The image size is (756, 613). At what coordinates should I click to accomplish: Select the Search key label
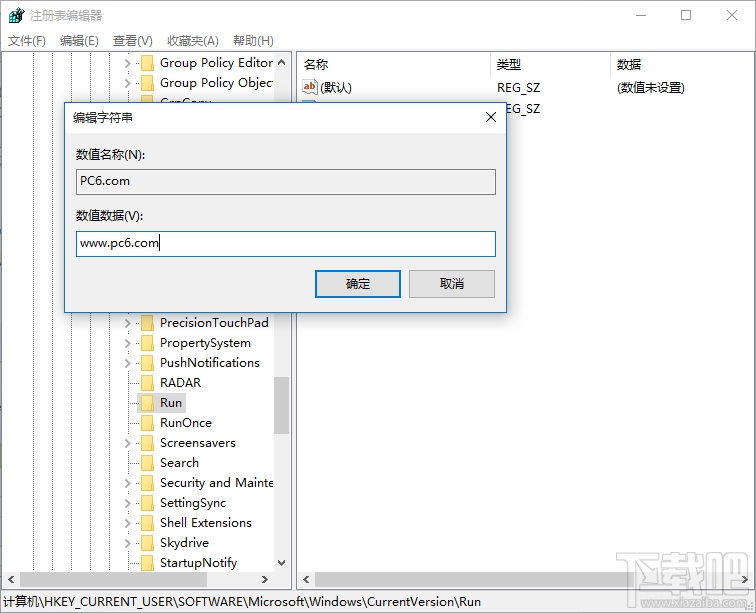click(179, 463)
